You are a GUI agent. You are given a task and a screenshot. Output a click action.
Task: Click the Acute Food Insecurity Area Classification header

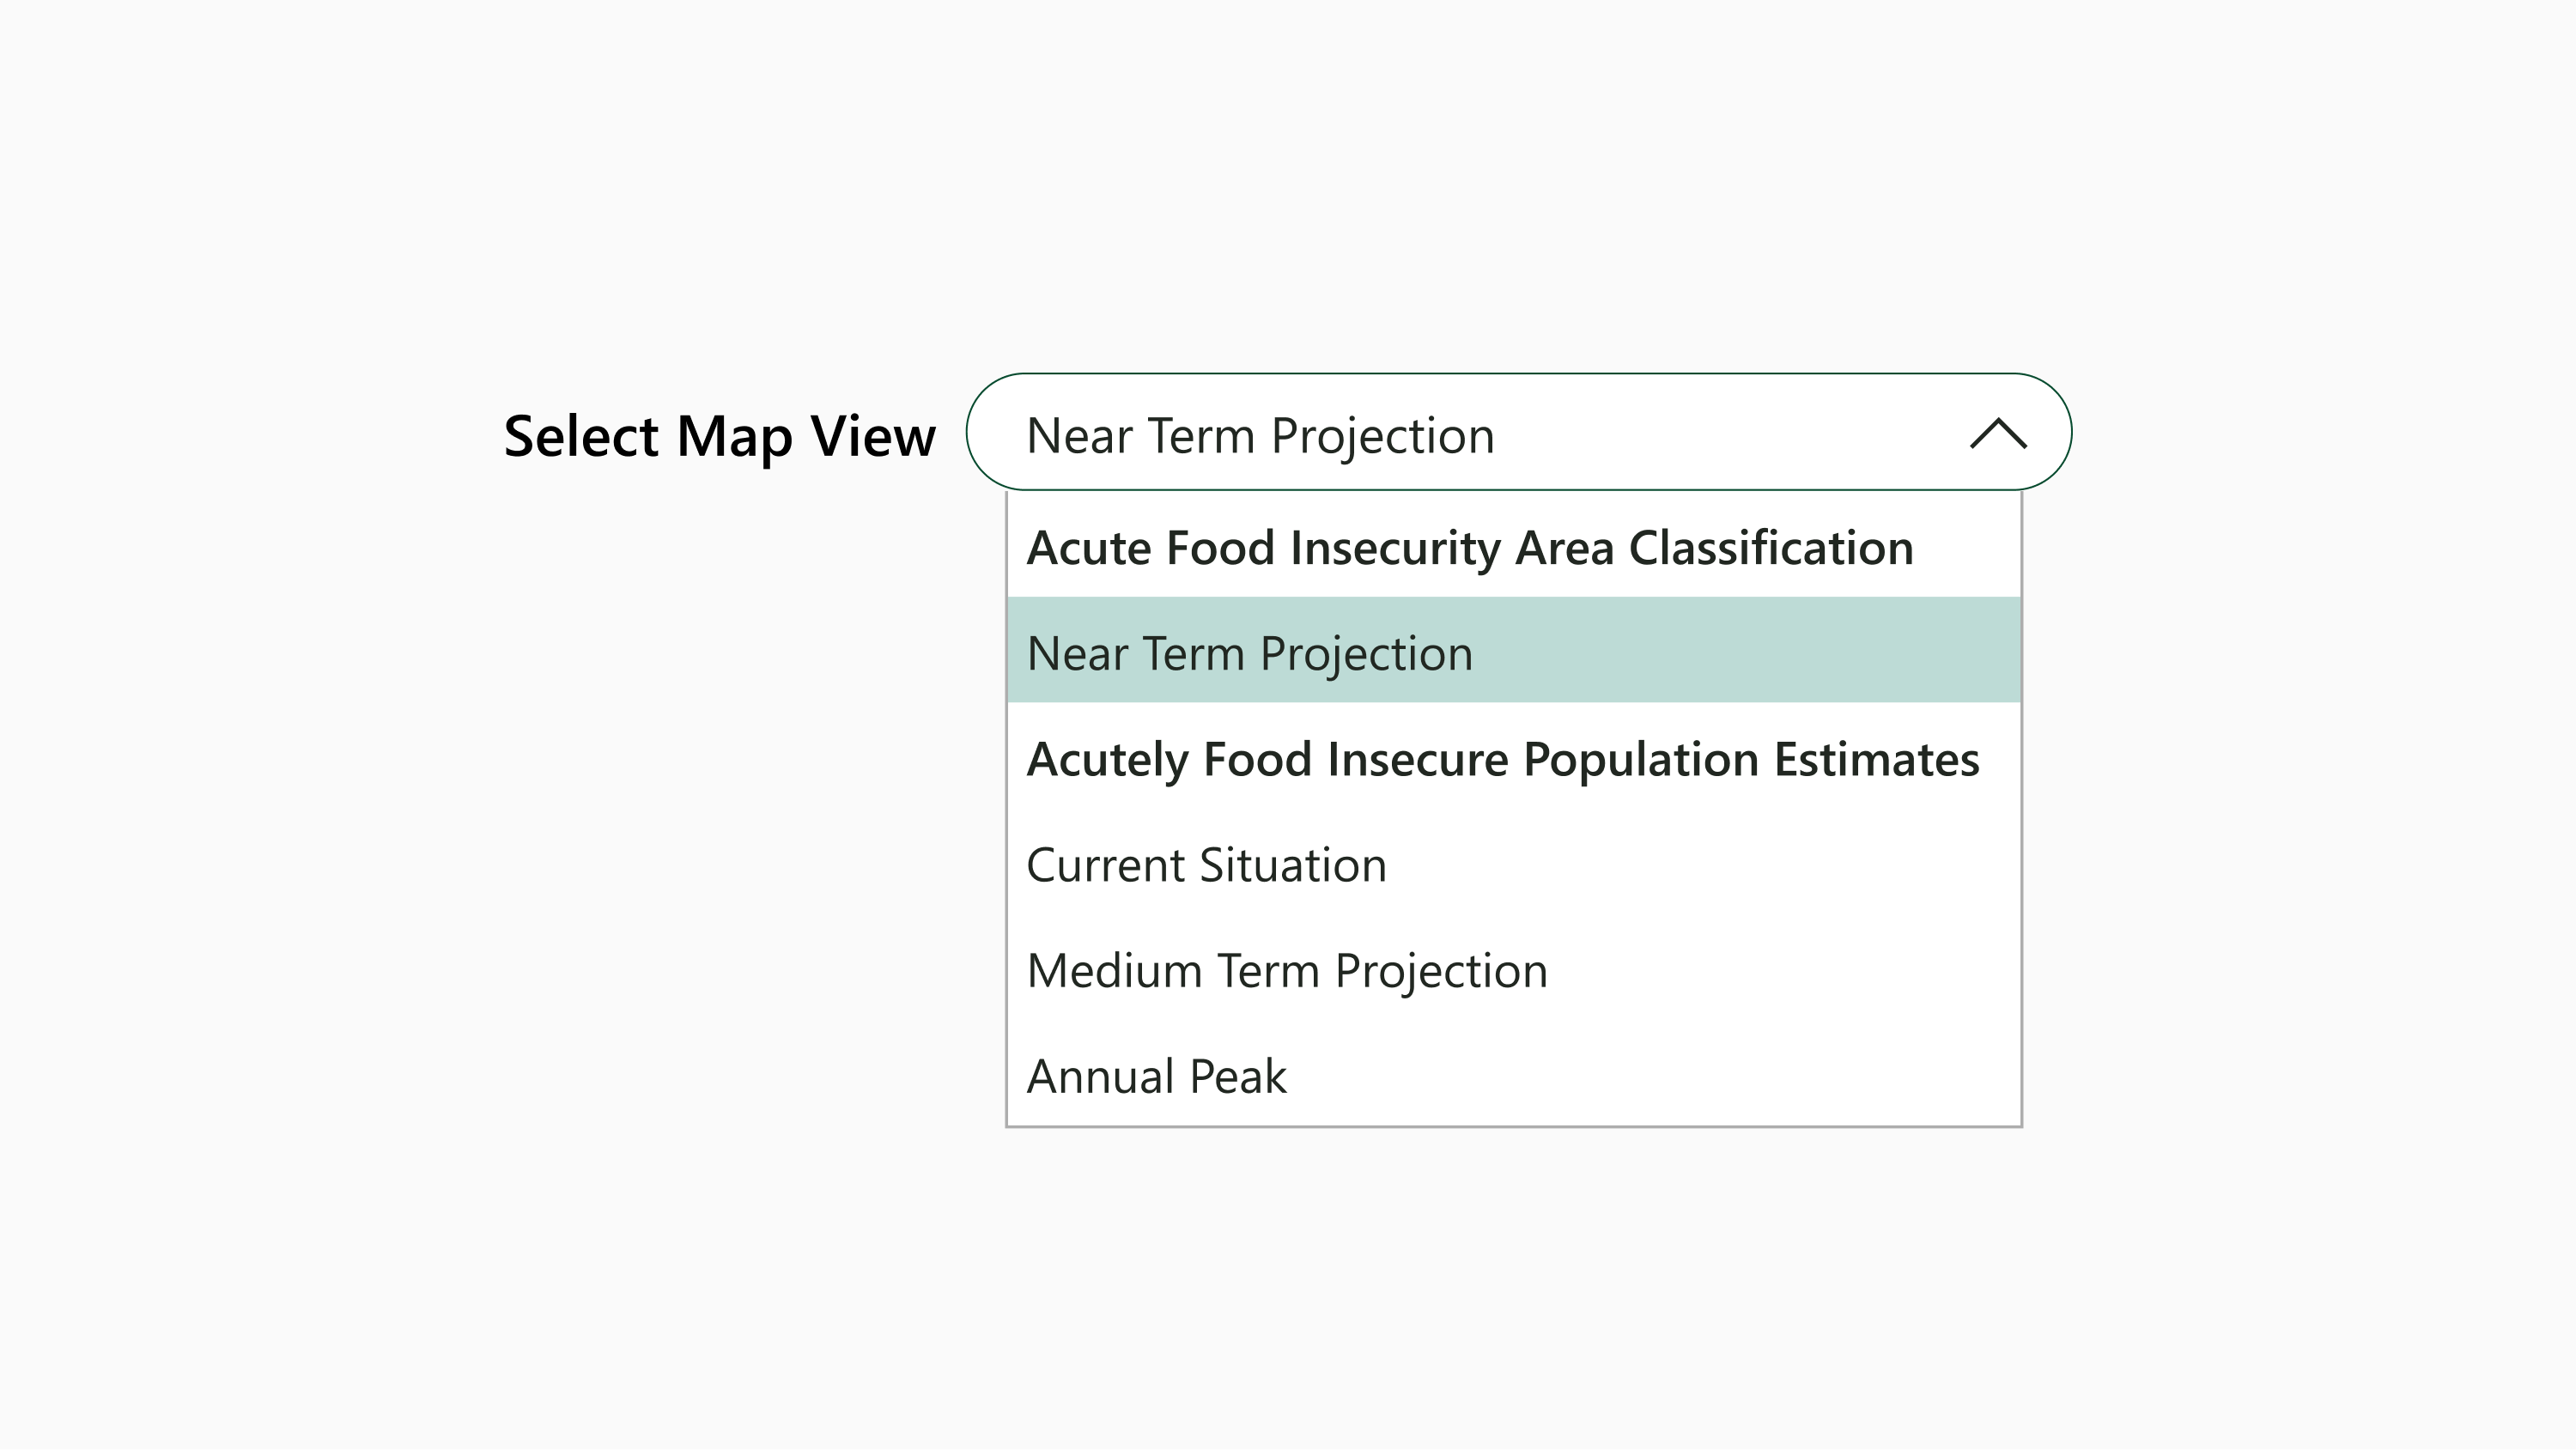click(x=1469, y=548)
